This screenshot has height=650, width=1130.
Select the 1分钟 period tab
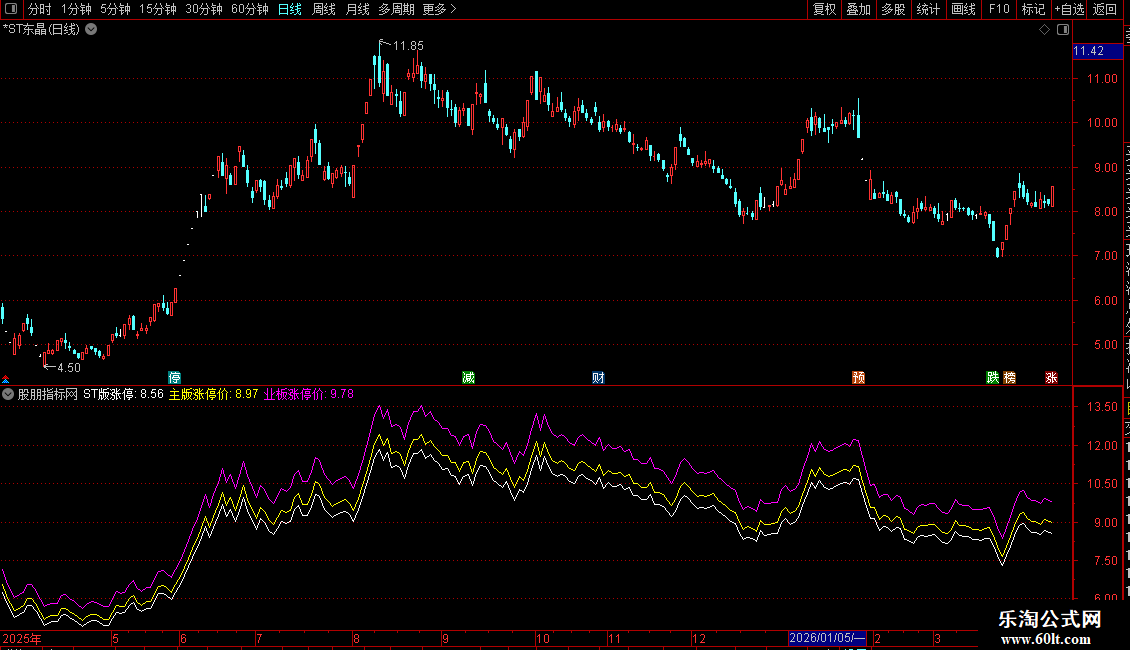tap(76, 9)
